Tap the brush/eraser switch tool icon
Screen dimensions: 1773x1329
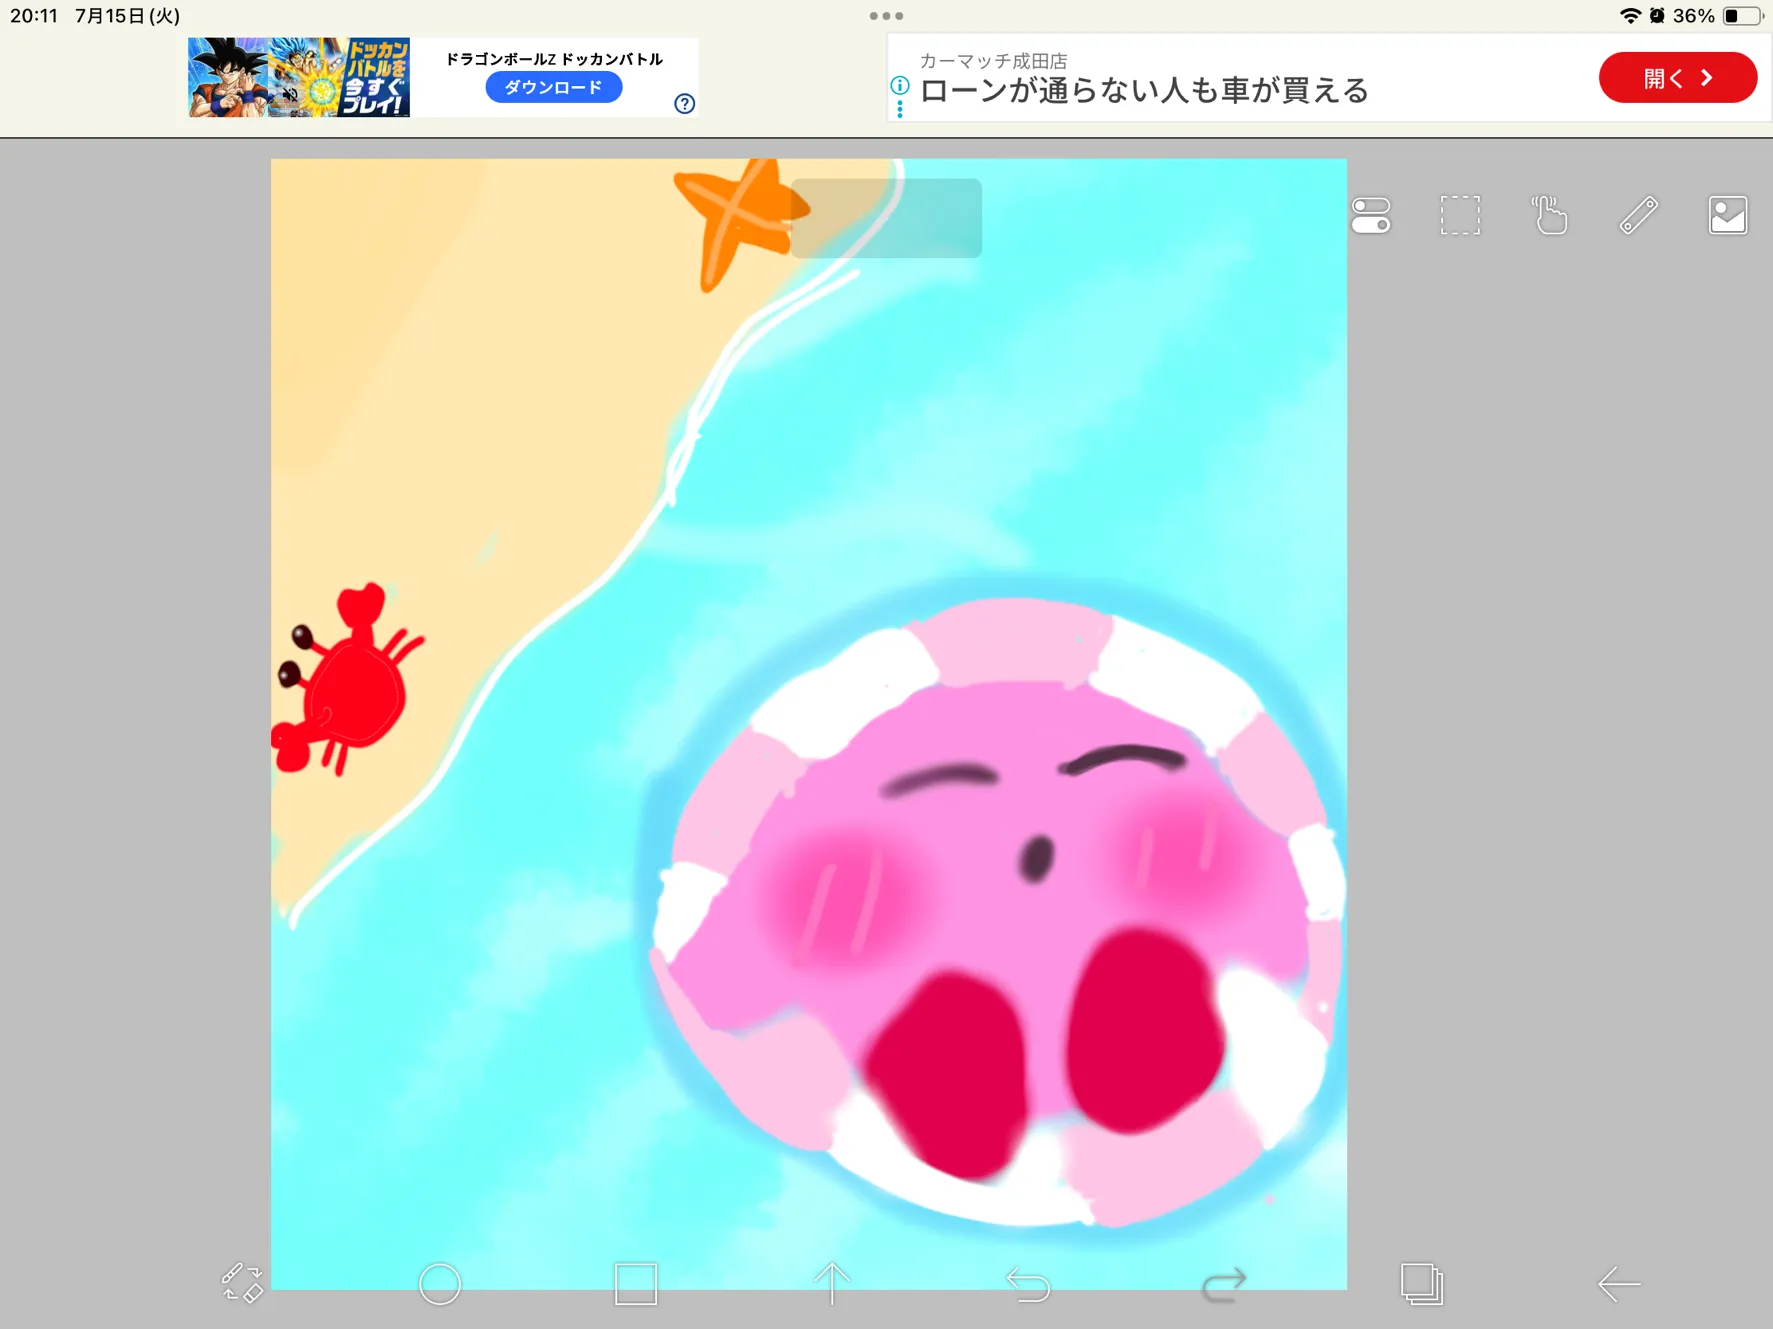(242, 1283)
